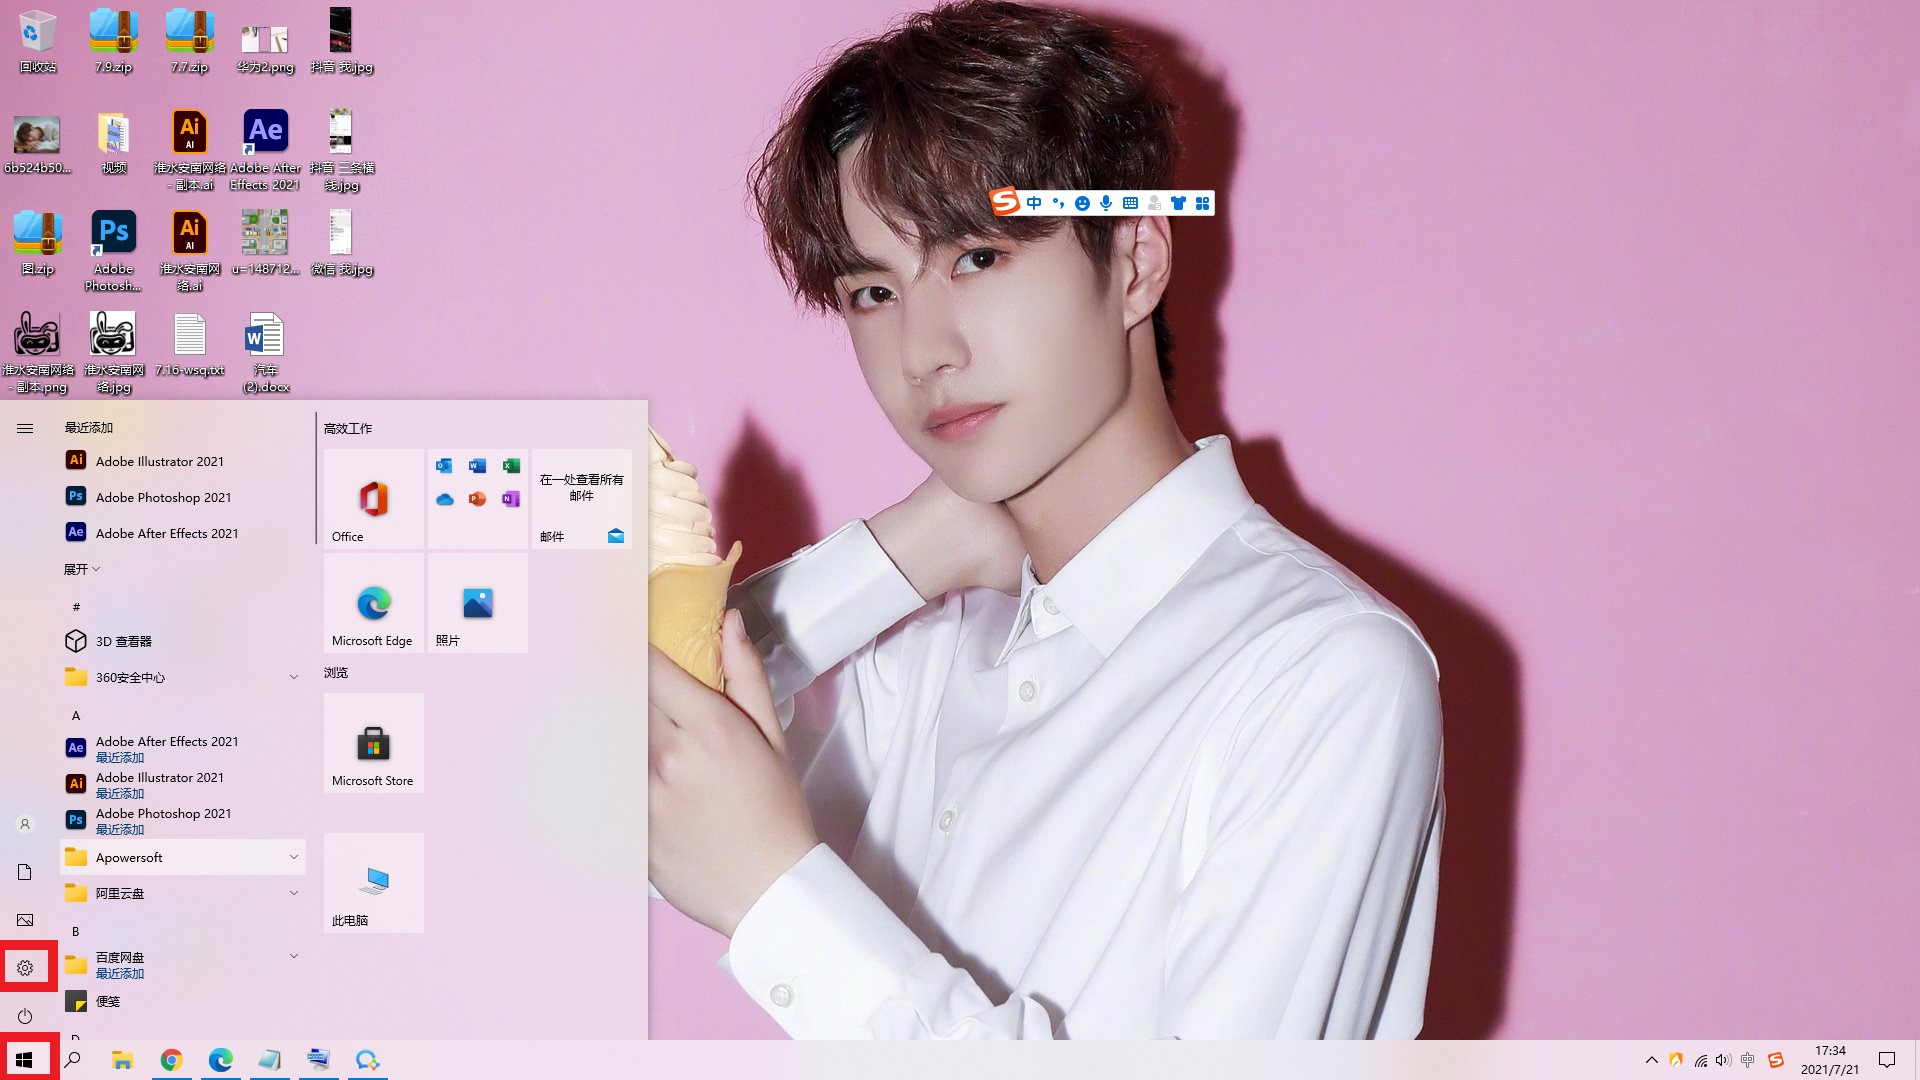1920x1080 pixels.
Task: Expand Apowersoft submenu
Action: 293,856
